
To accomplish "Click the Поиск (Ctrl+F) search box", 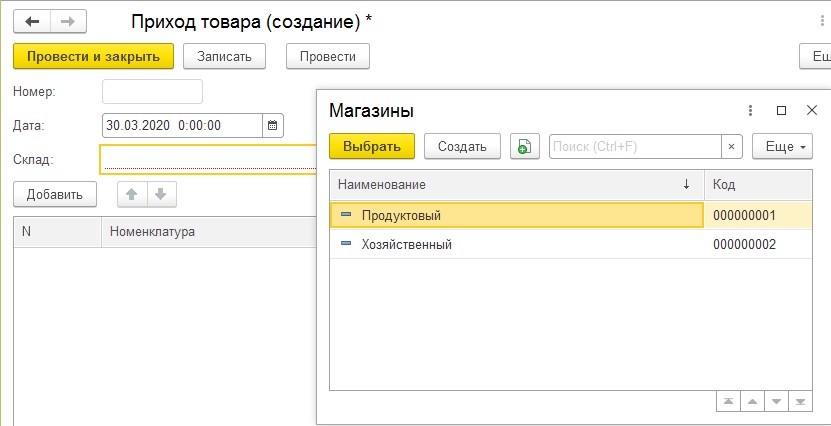I will [635, 146].
